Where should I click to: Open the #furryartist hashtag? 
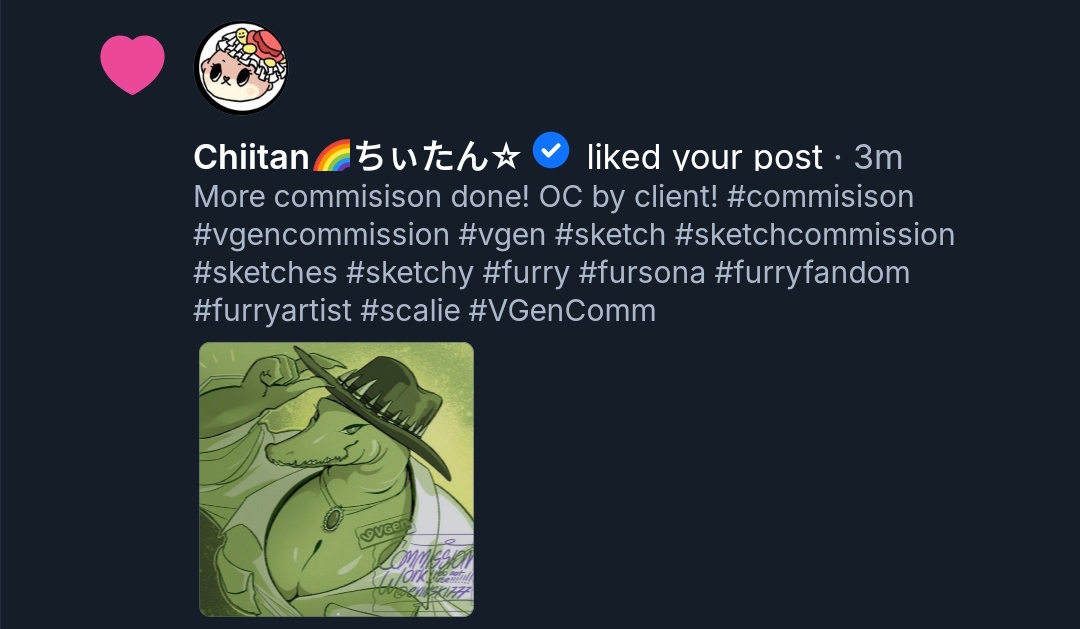[x=272, y=310]
